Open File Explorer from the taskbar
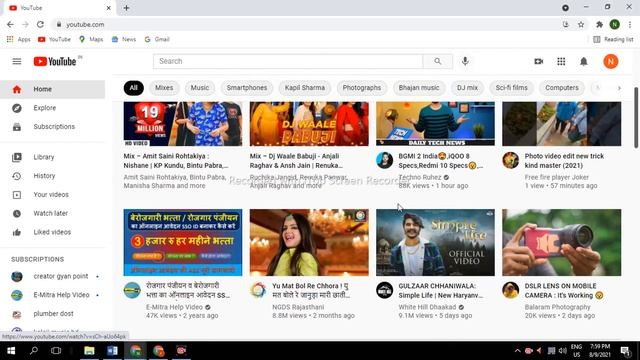The image size is (640, 360). coord(89,351)
